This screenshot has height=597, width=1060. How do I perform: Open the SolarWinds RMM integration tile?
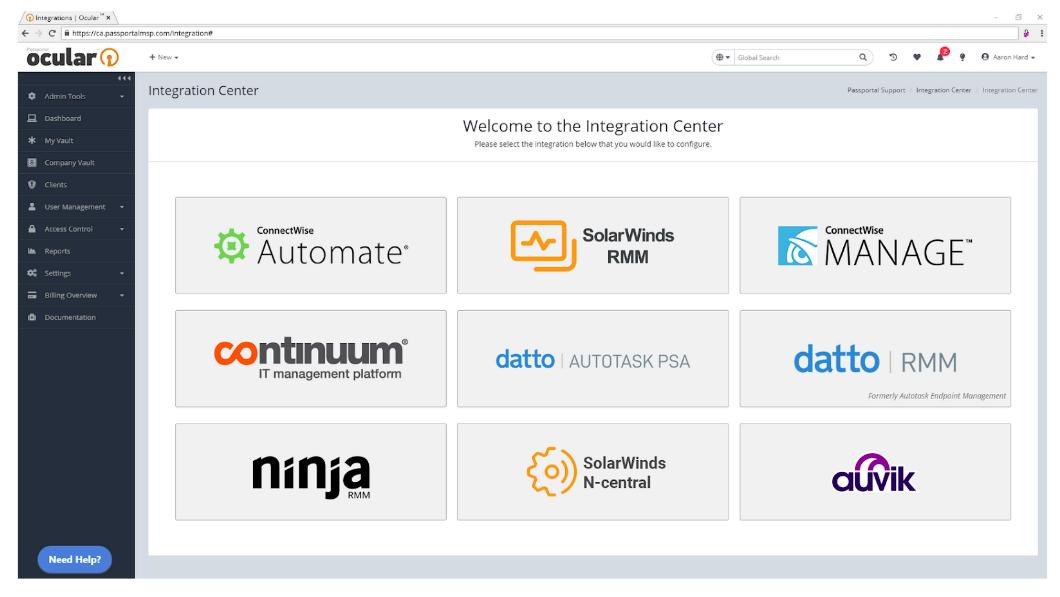592,245
